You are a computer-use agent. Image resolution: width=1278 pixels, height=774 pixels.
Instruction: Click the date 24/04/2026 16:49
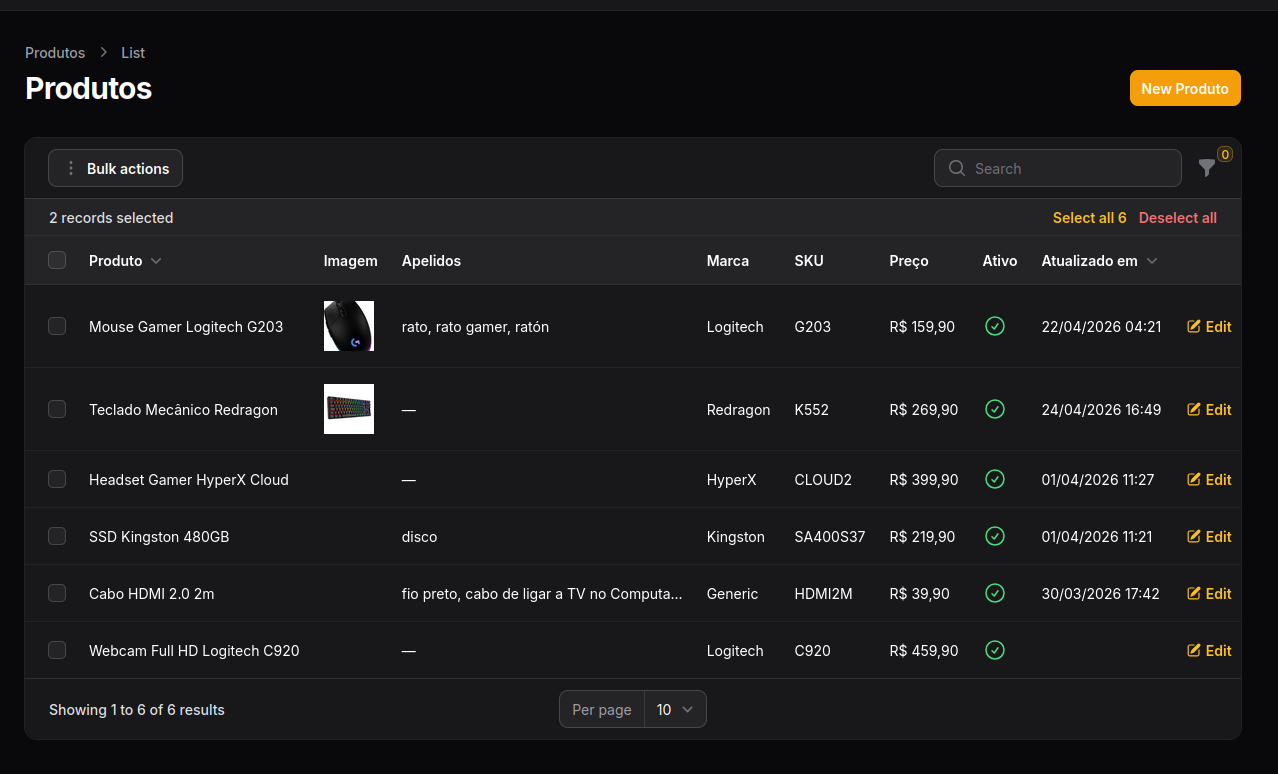pyautogui.click(x=1101, y=410)
